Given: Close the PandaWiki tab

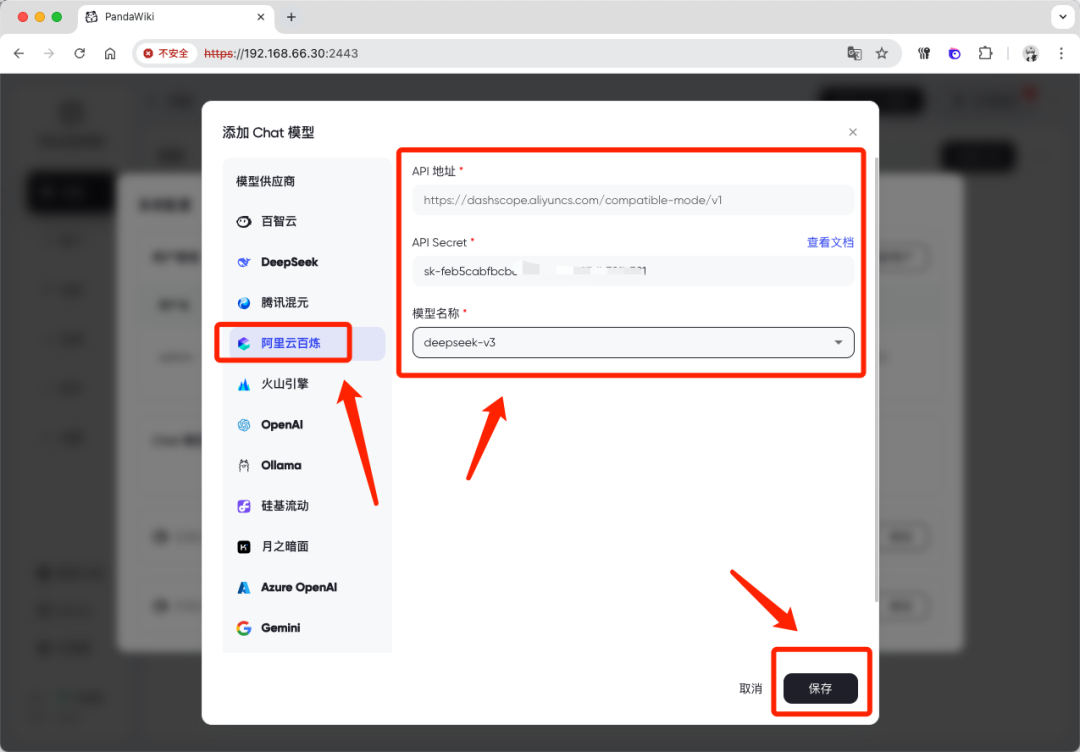Looking at the screenshot, I should click(260, 17).
